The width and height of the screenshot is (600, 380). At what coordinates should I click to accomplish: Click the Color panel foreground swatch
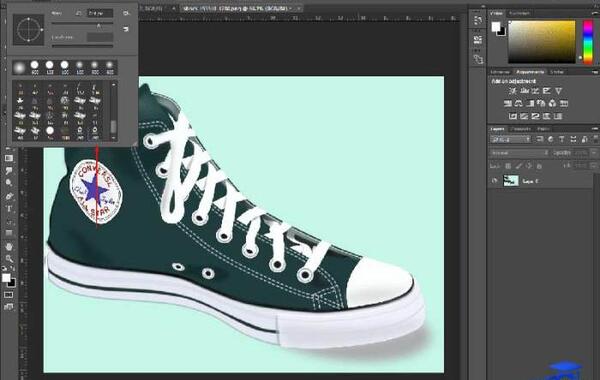click(x=496, y=26)
